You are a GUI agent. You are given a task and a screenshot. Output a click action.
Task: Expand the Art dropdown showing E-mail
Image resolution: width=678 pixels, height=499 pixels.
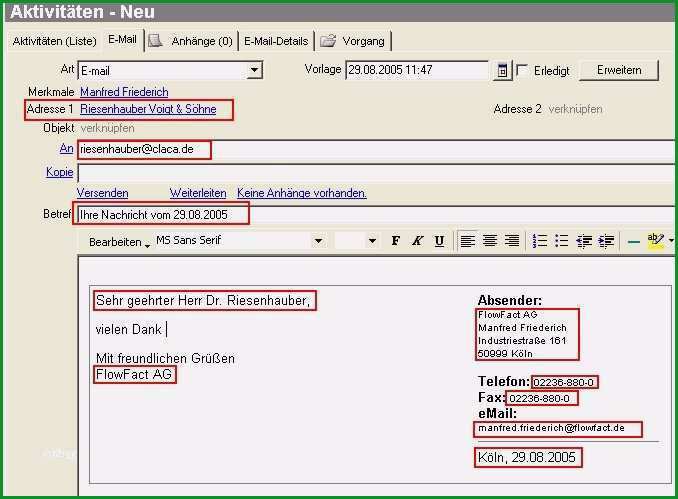(x=254, y=70)
